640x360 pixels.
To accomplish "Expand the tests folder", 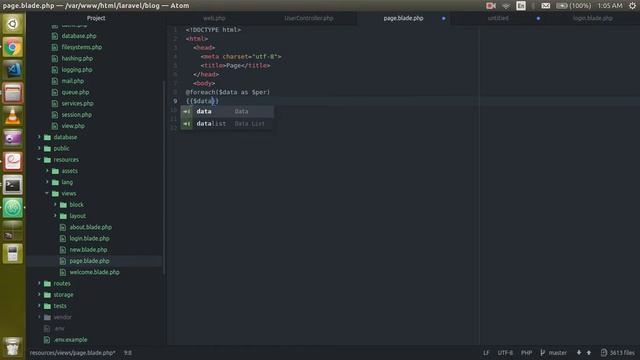I will [x=40, y=306].
